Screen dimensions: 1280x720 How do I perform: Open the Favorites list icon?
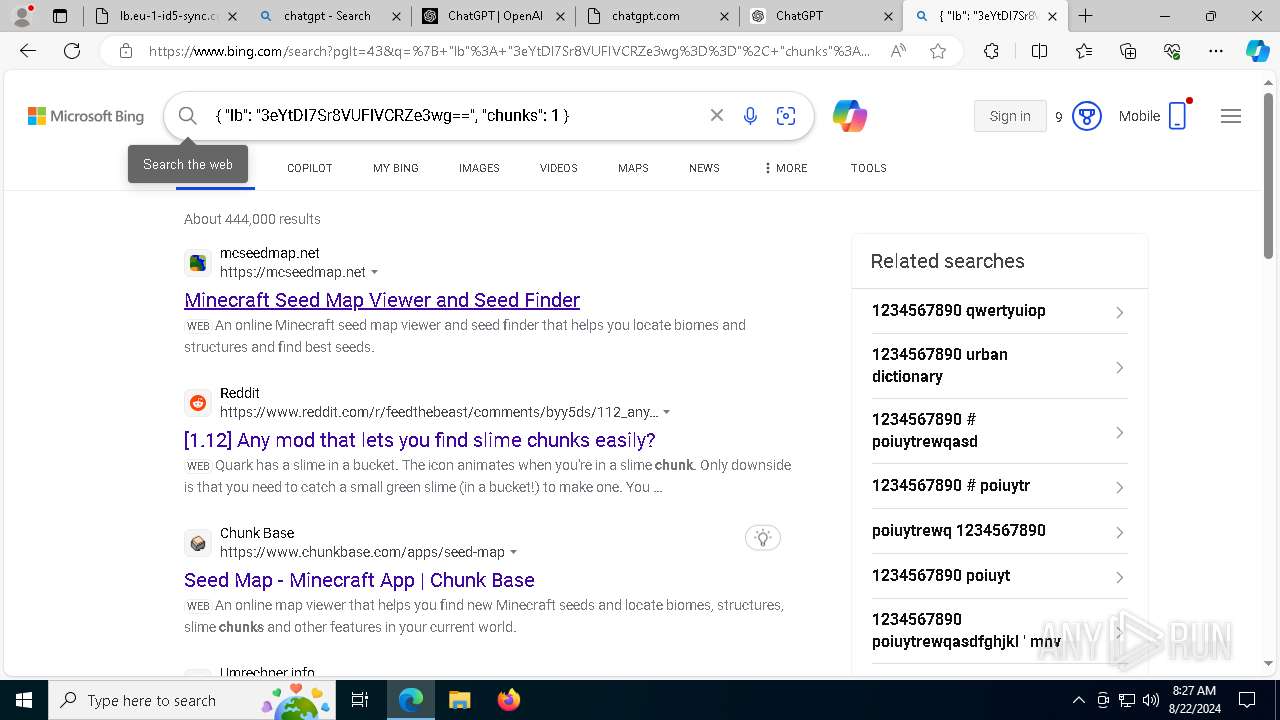tap(1084, 51)
